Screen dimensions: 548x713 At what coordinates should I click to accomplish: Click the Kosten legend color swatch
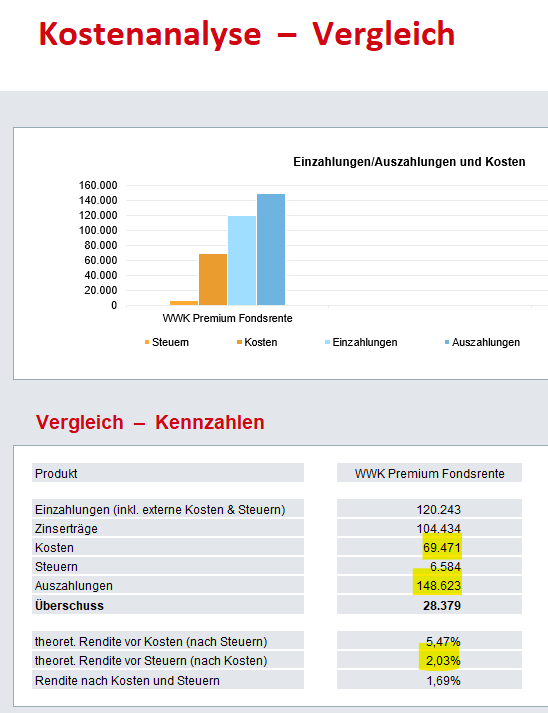[239, 342]
